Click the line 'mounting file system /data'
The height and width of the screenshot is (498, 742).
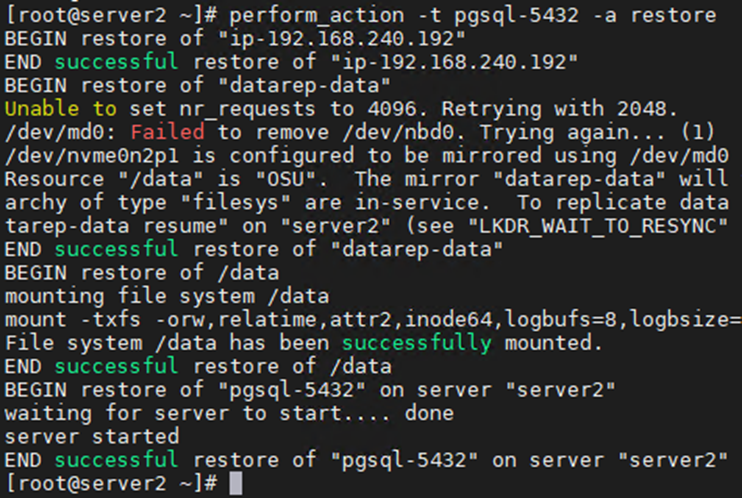tap(167, 296)
